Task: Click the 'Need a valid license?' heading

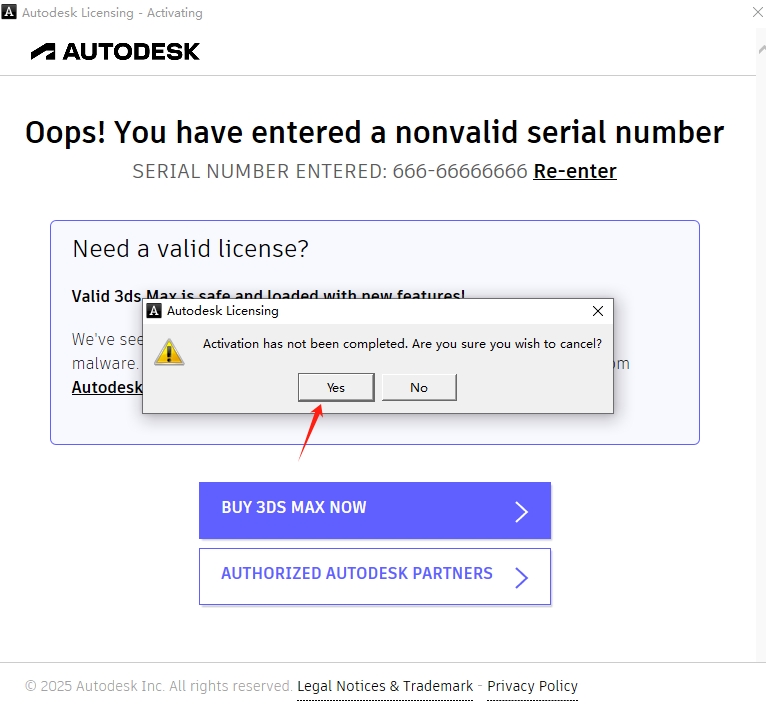Action: (x=191, y=249)
